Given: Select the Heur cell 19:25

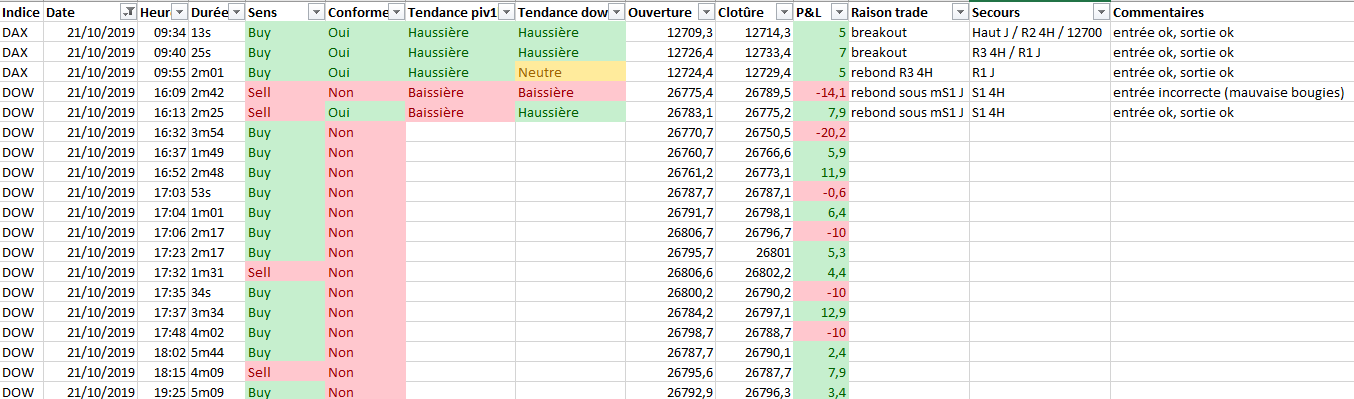Looking at the screenshot, I should (x=163, y=392).
